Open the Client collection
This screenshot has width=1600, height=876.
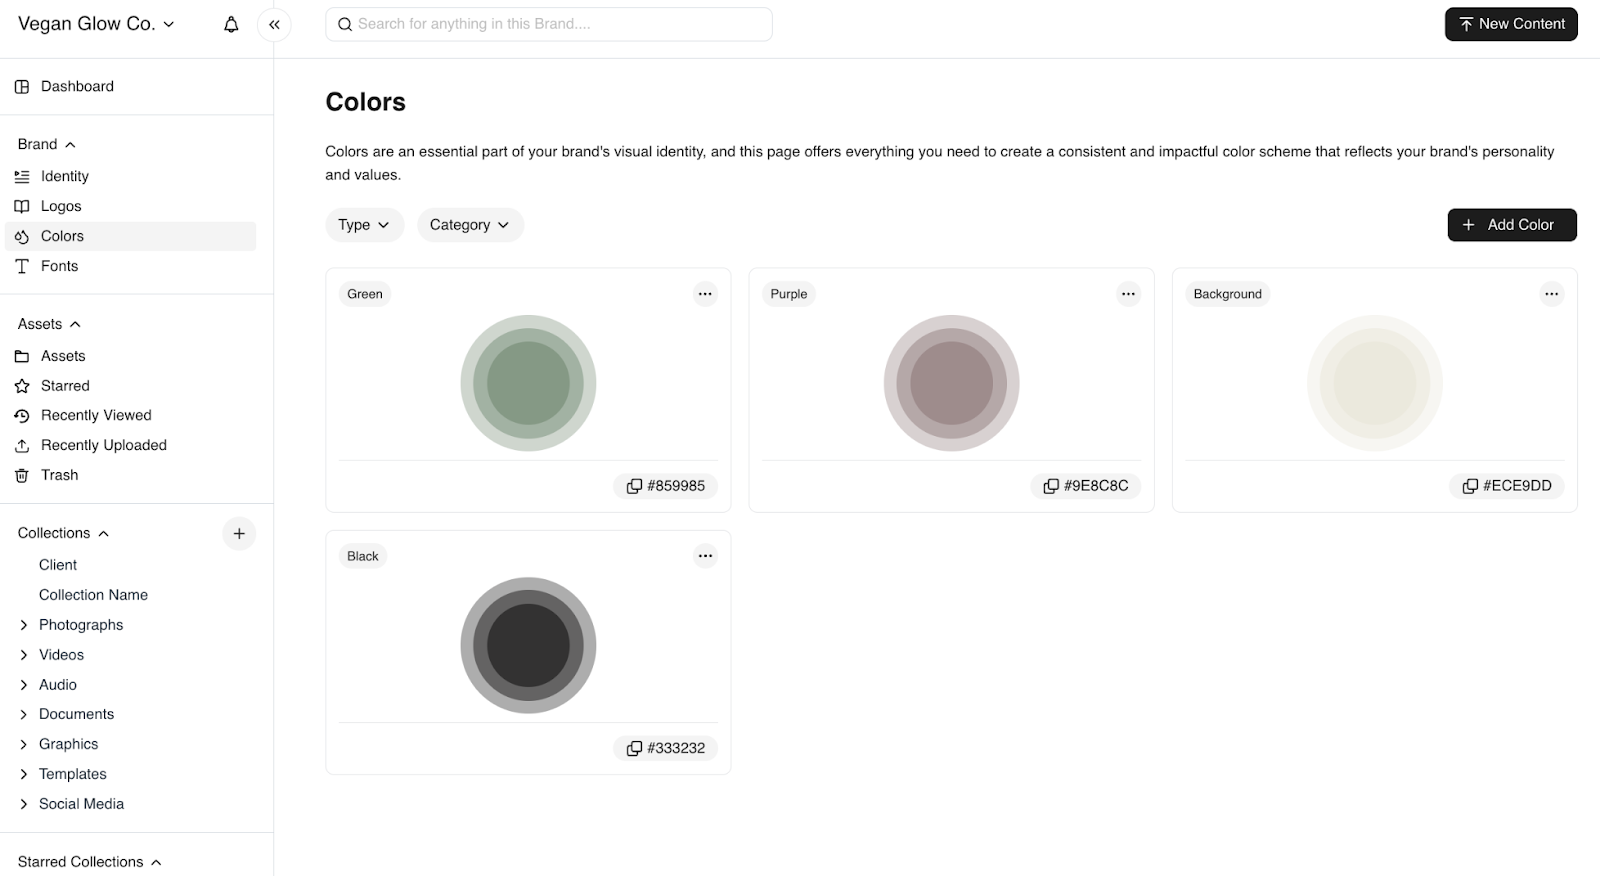58,565
